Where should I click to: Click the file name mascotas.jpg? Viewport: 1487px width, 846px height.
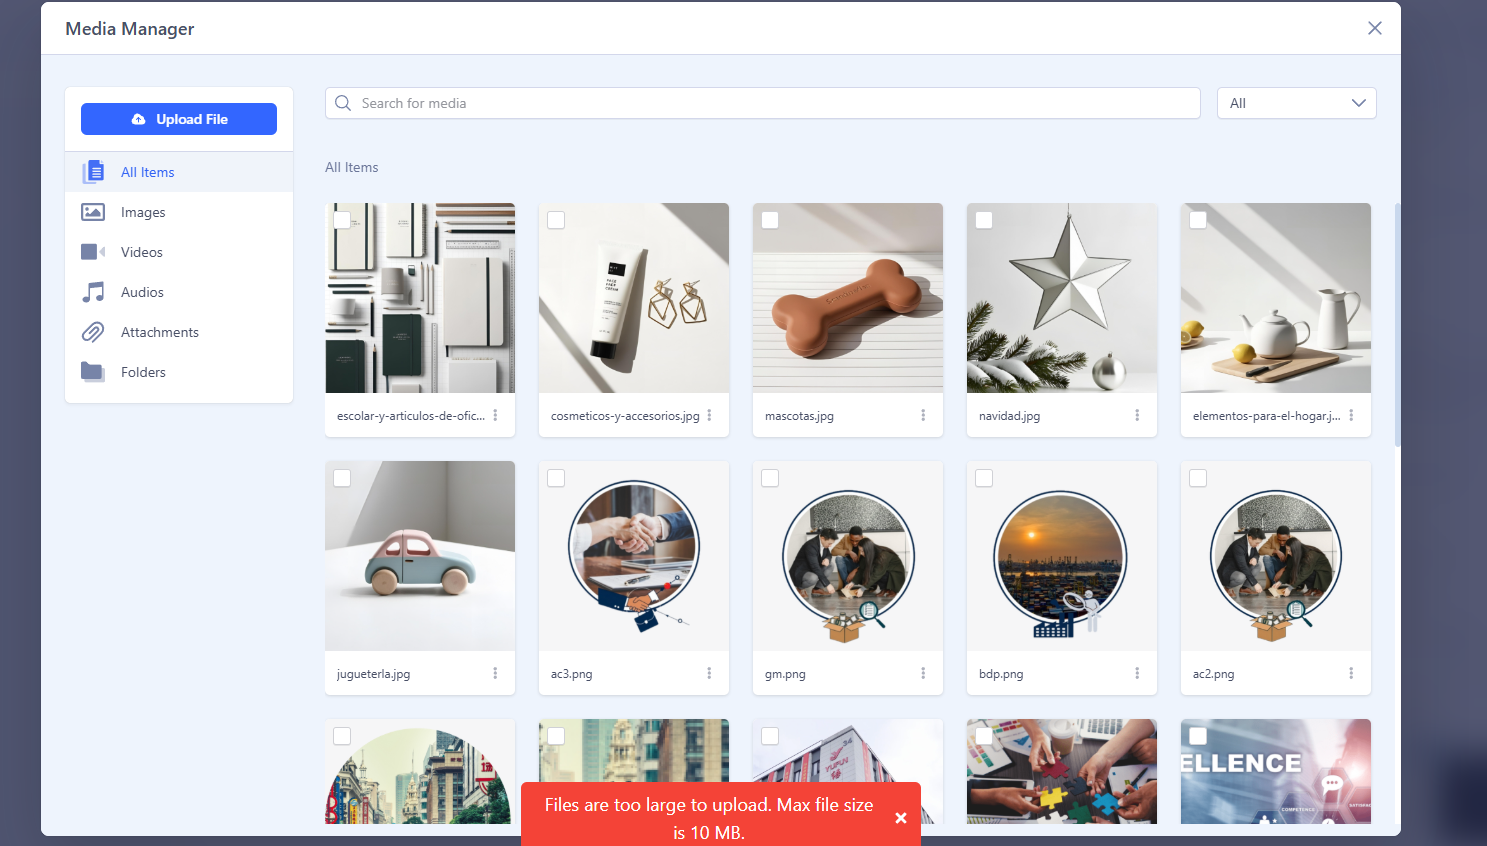[799, 416]
